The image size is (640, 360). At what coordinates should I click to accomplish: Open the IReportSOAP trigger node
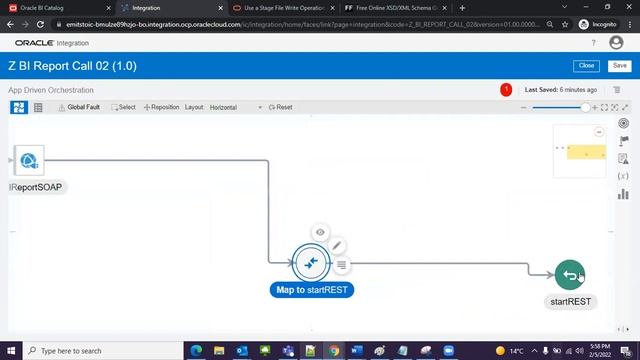pos(29,160)
